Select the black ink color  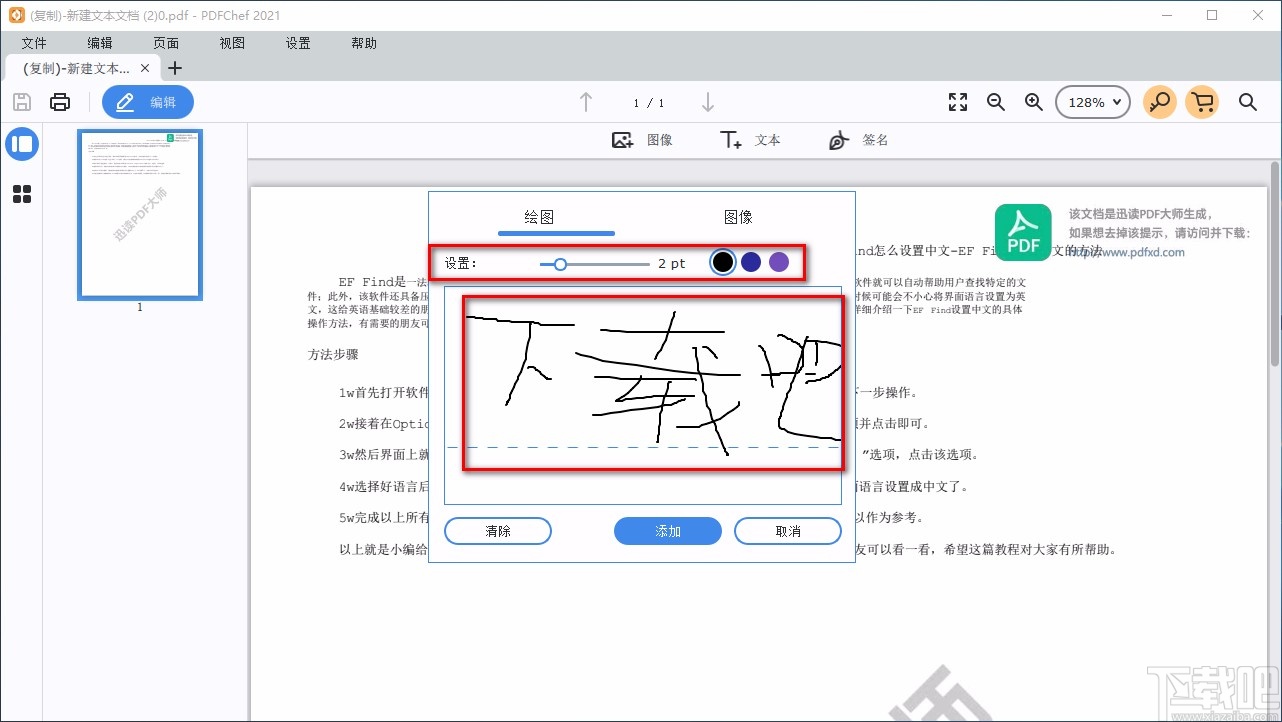(723, 262)
